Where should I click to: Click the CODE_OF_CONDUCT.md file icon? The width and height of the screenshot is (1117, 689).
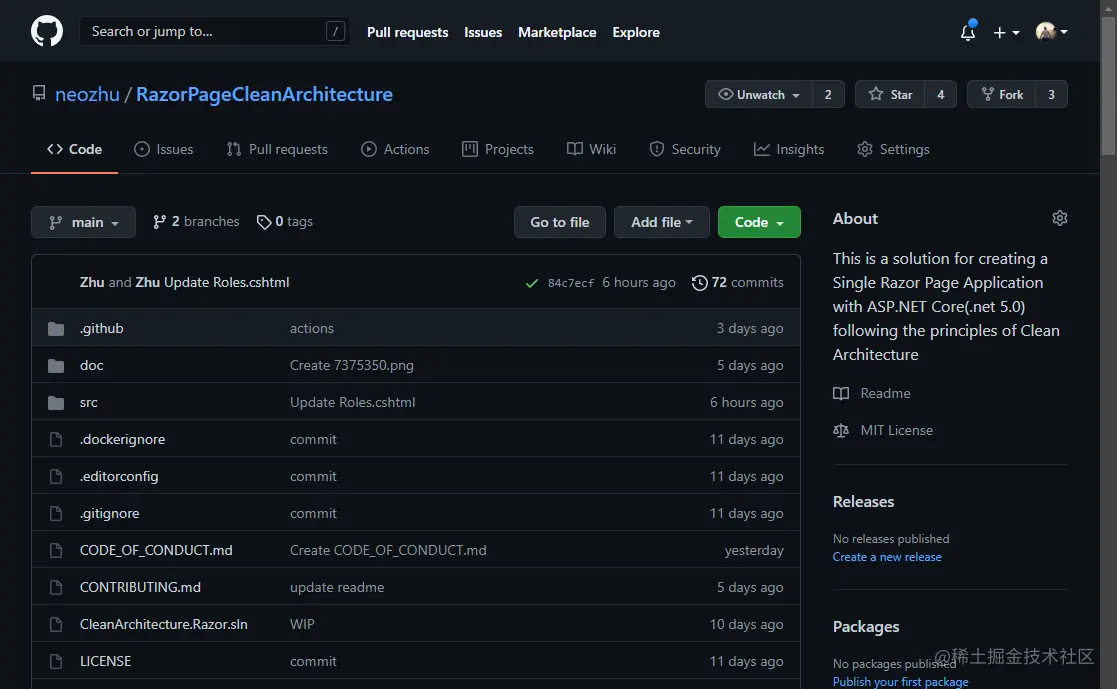pyautogui.click(x=56, y=551)
